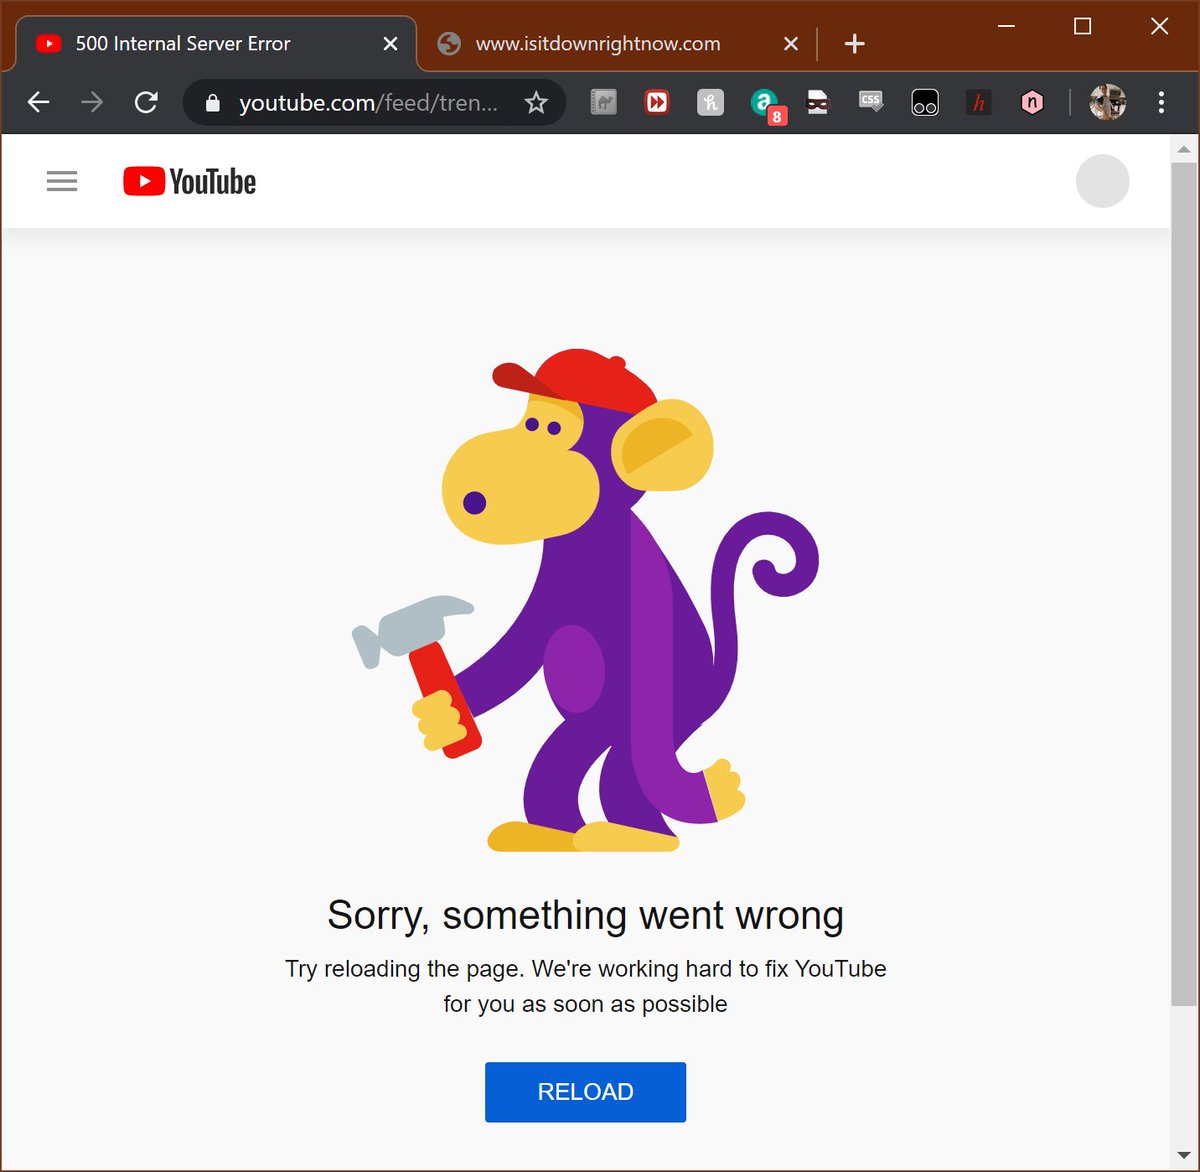Close the Chrome window
Screen dimensions: 1200x1172
click(x=1159, y=26)
